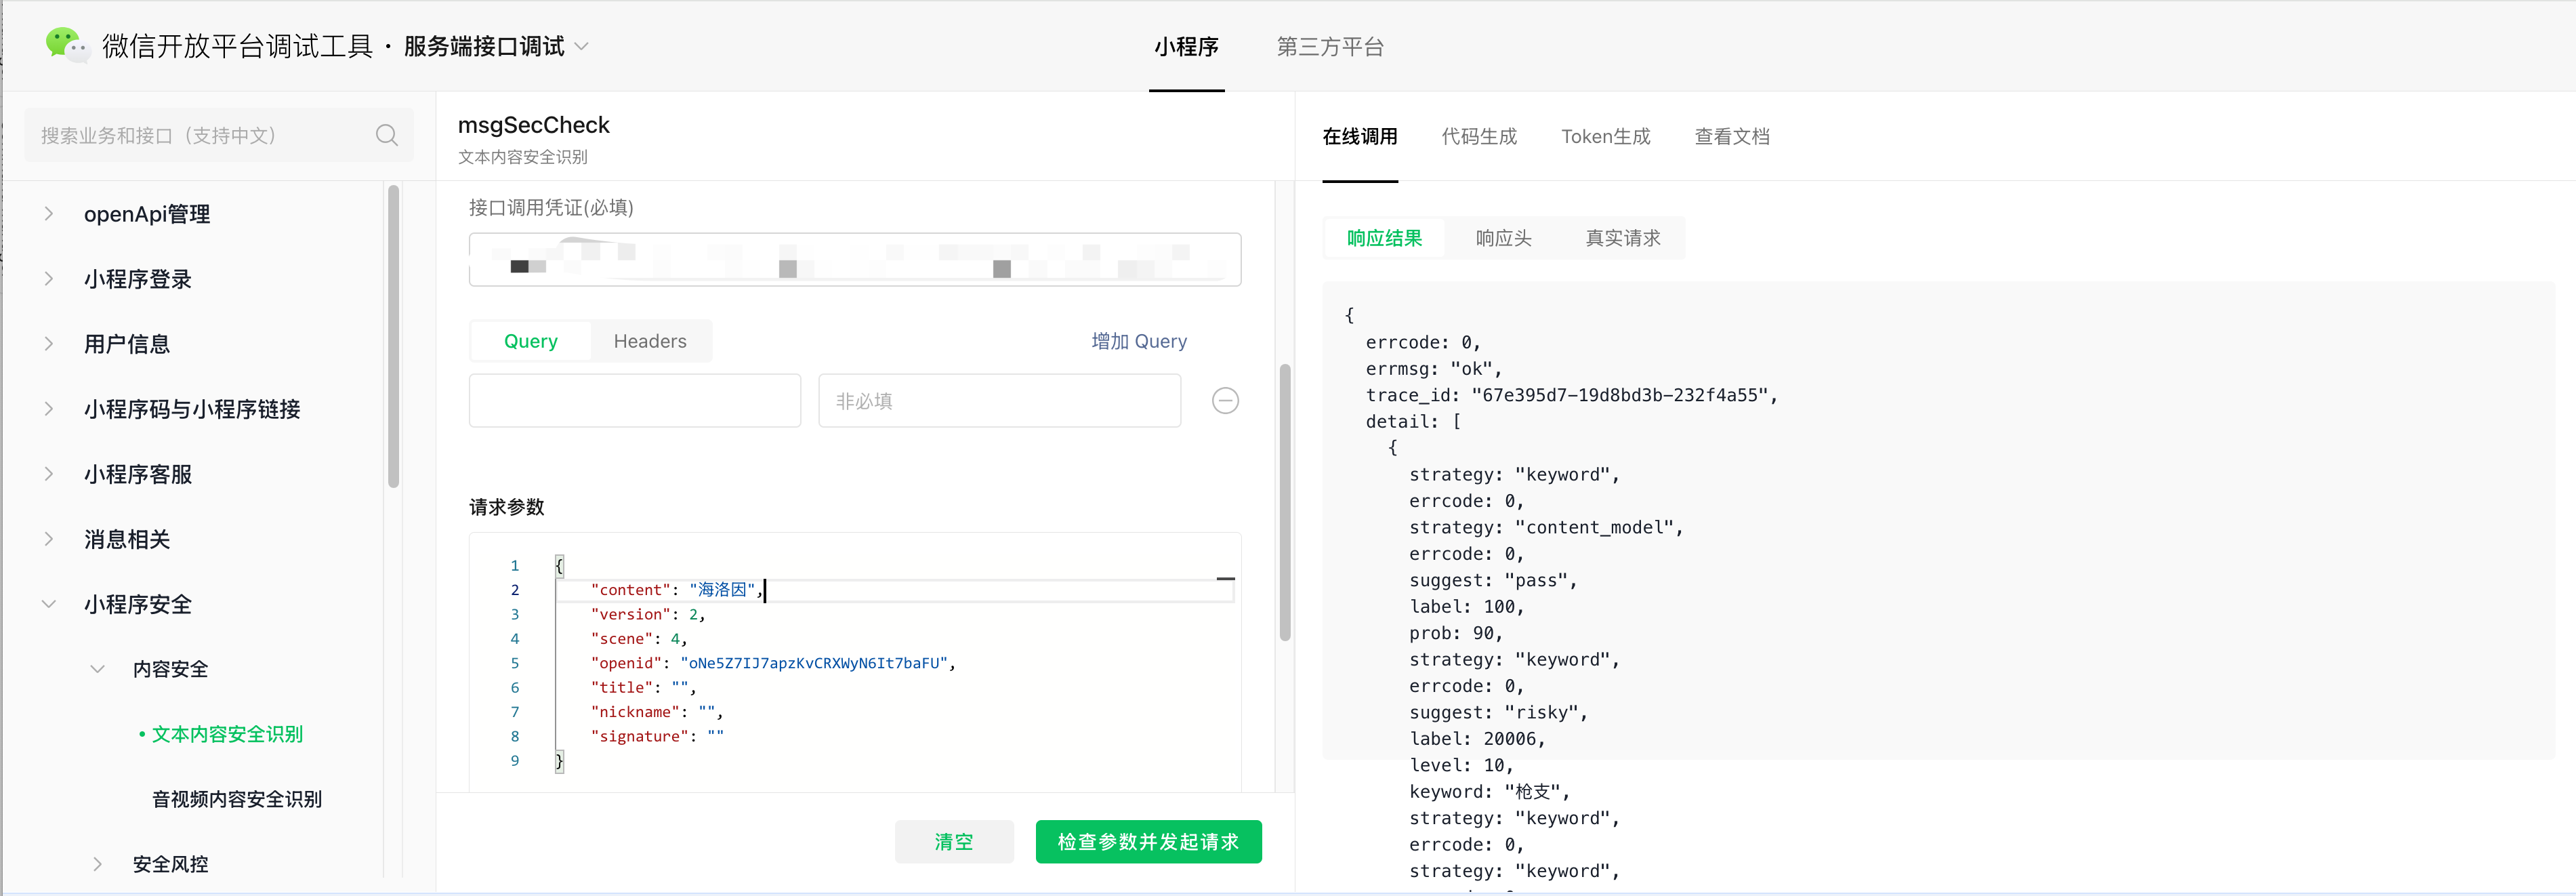The width and height of the screenshot is (2576, 896).
Task: Show the 真实请求 tab
Action: coord(1622,238)
